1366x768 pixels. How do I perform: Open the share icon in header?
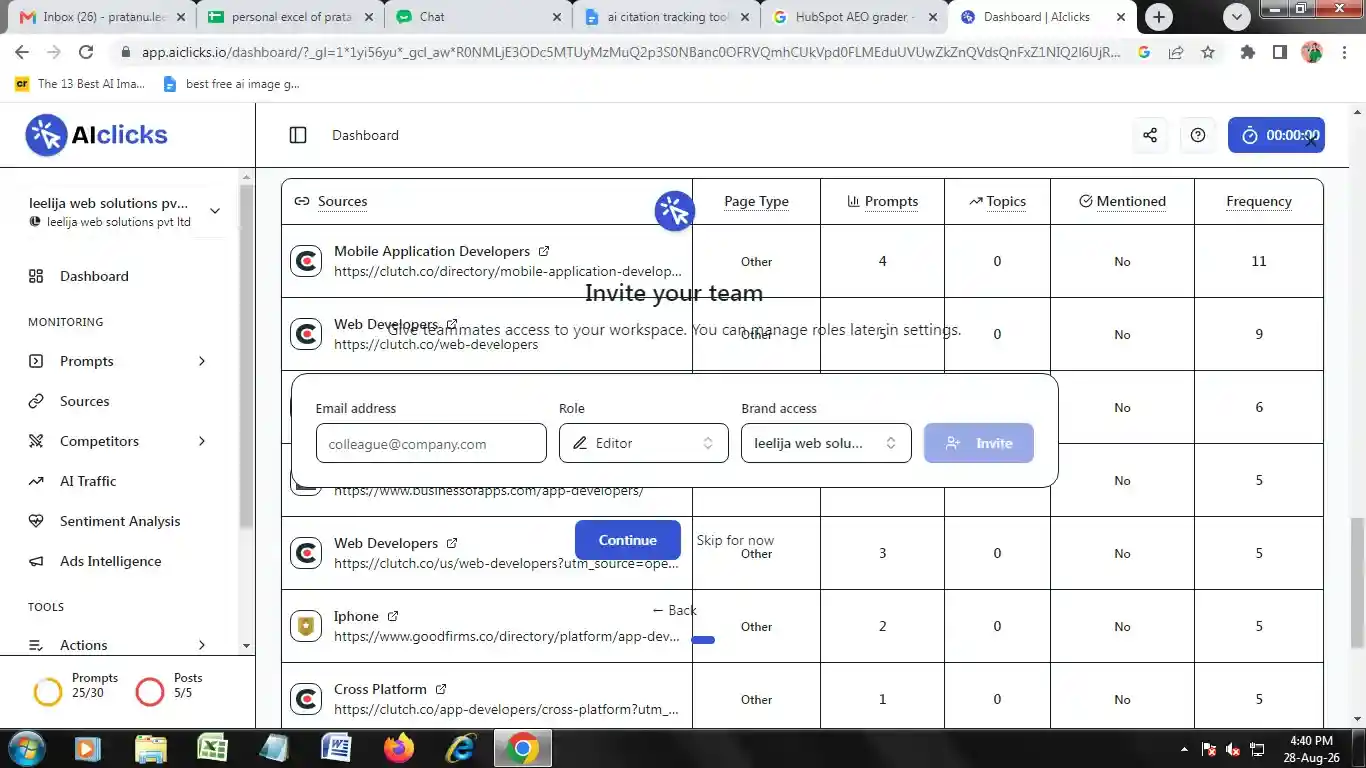(x=1150, y=135)
